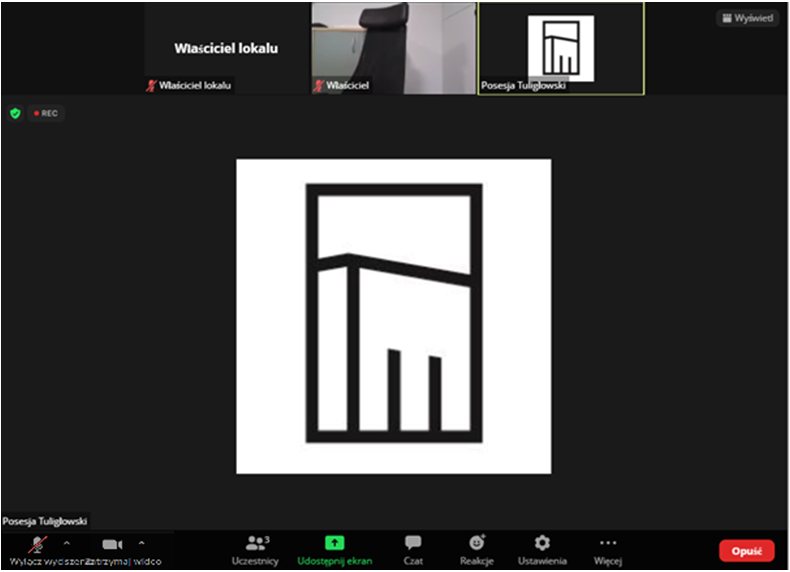
Task: Select the Właściciel lokalu participant tile
Action: coord(226,47)
